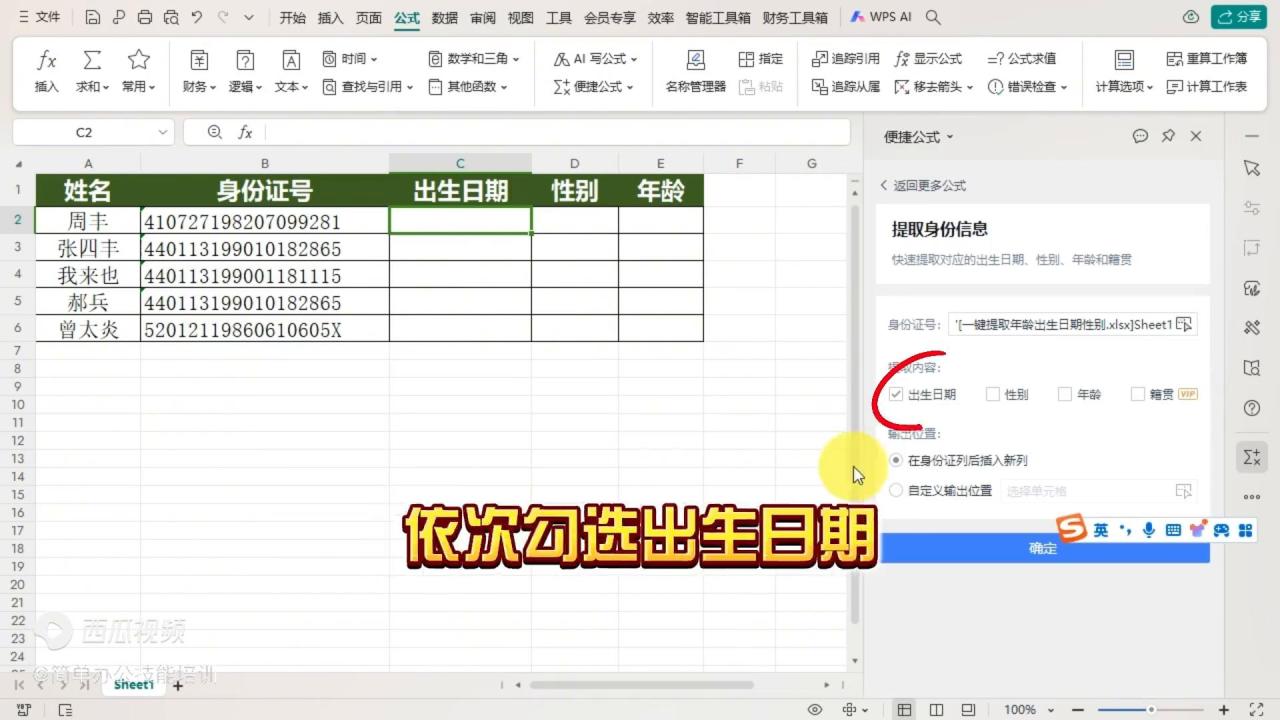Image resolution: width=1280 pixels, height=720 pixels.
Task: Expand the Name Box dropdown arrow
Action: 163,132
